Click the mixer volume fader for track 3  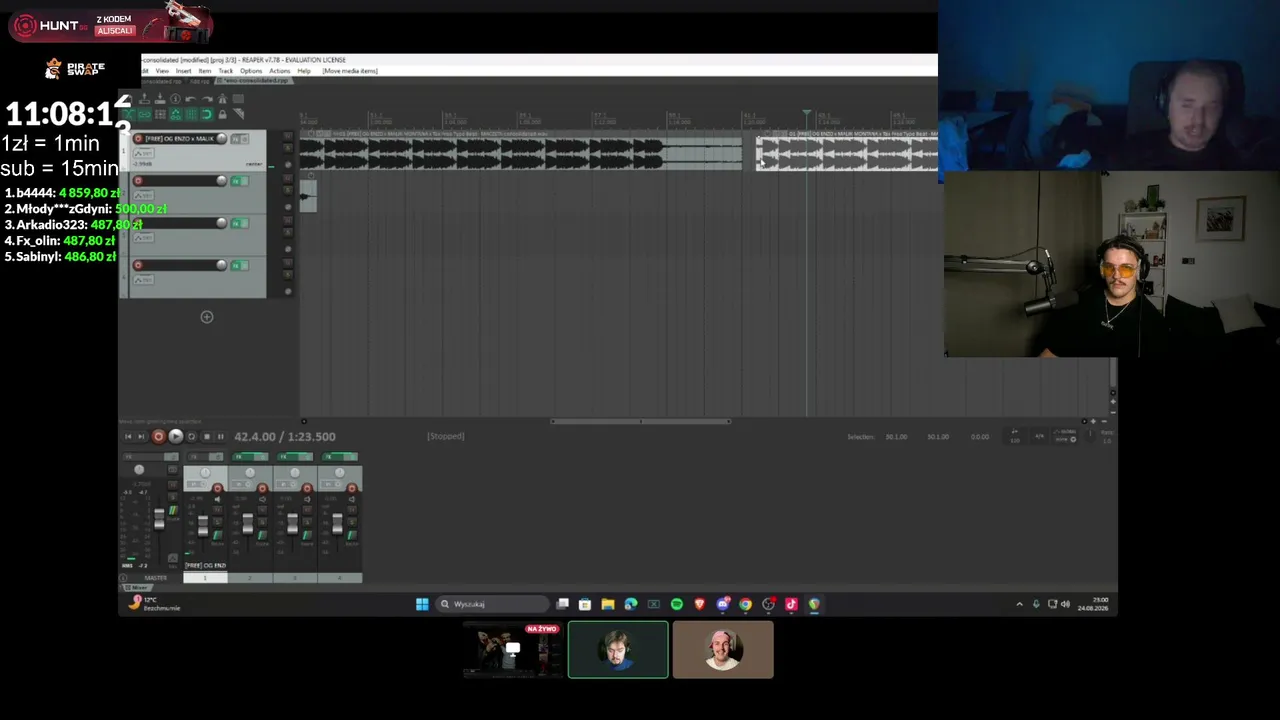pyautogui.click(x=292, y=524)
